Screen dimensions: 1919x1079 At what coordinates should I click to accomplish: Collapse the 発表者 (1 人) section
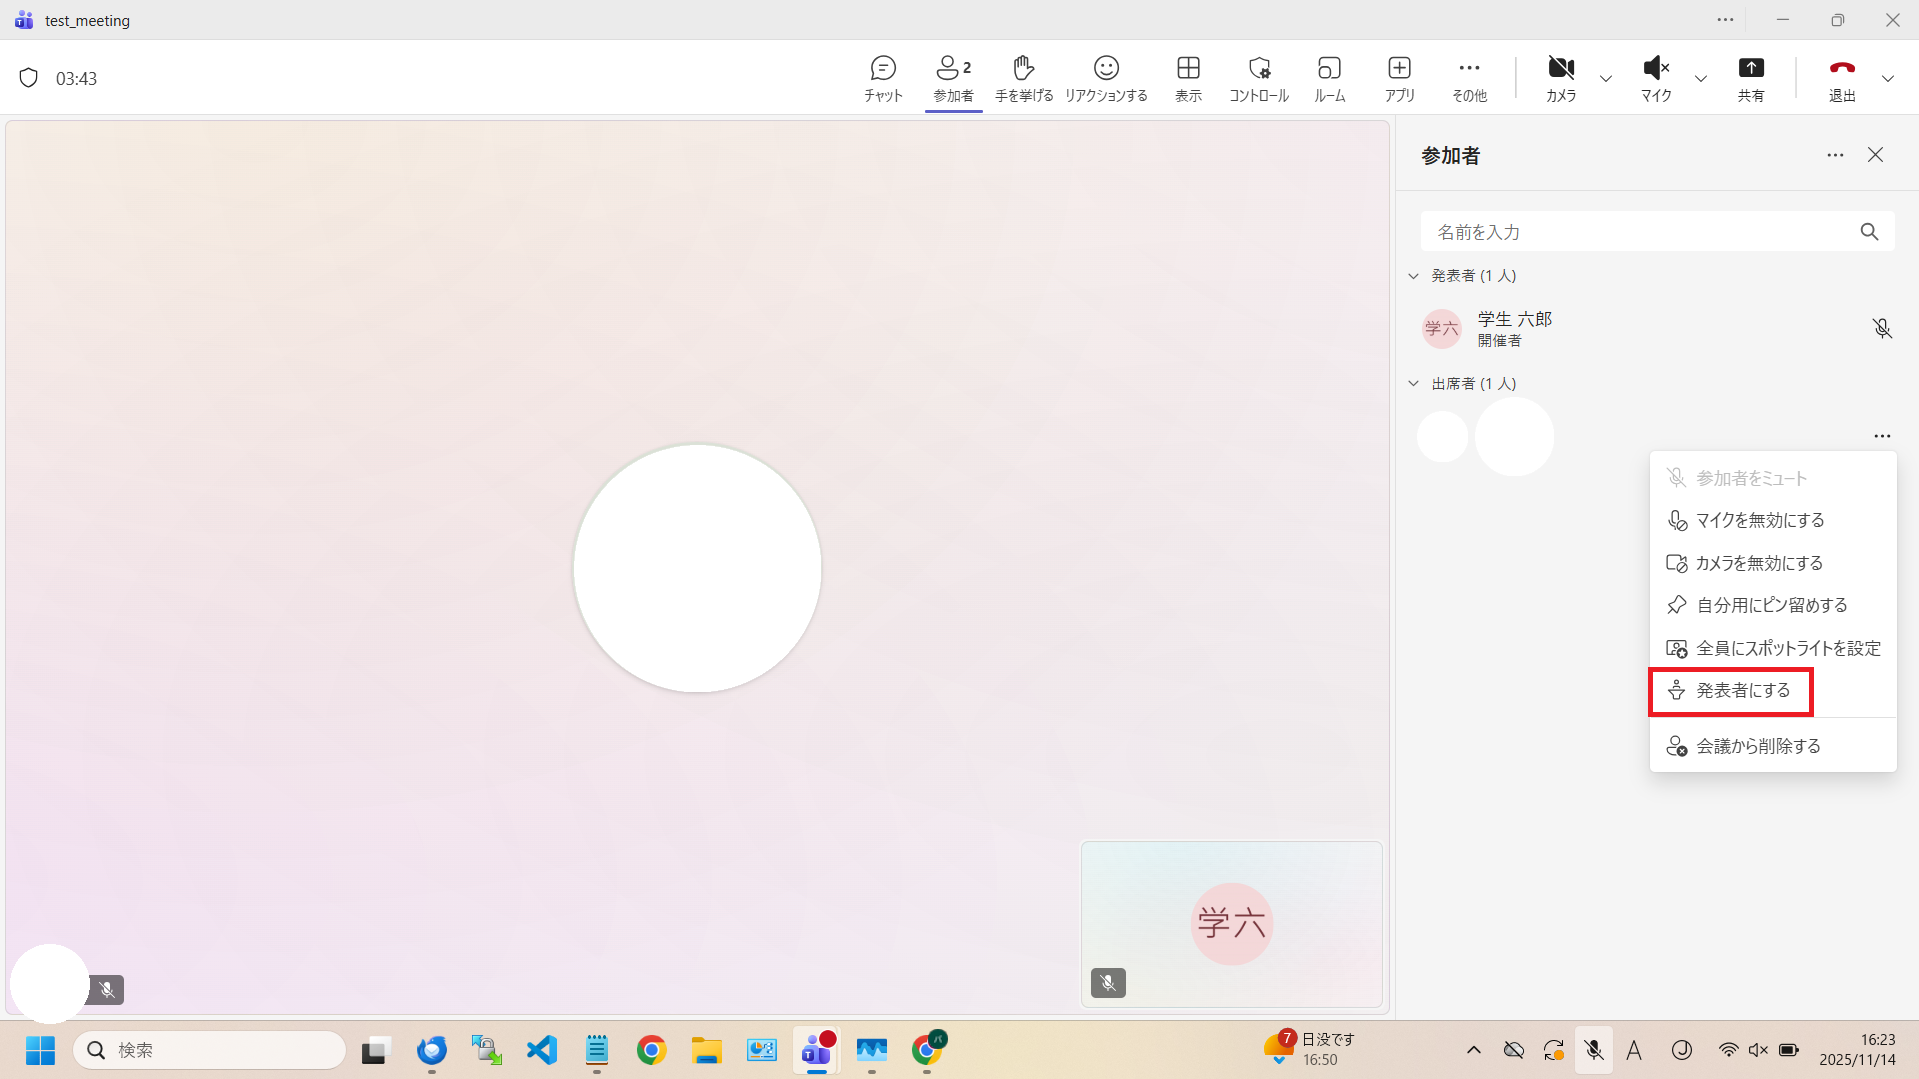click(x=1414, y=276)
